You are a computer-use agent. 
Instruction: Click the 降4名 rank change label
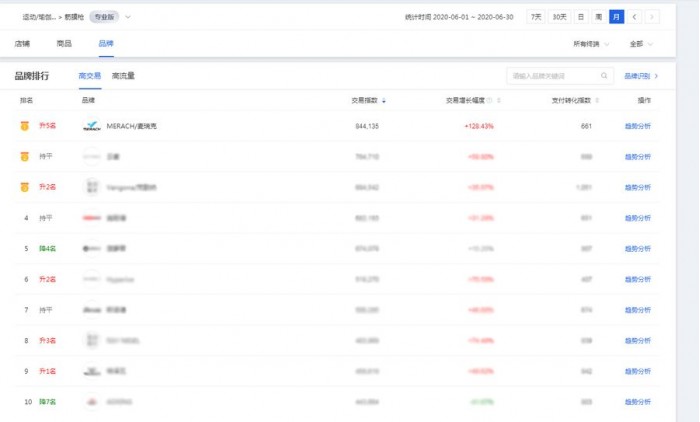click(x=47, y=248)
